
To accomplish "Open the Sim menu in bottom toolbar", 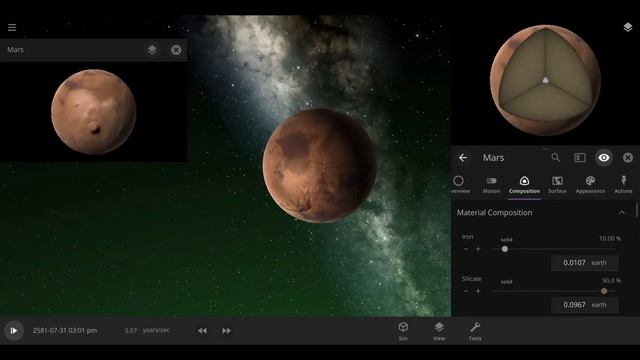I will tap(403, 331).
